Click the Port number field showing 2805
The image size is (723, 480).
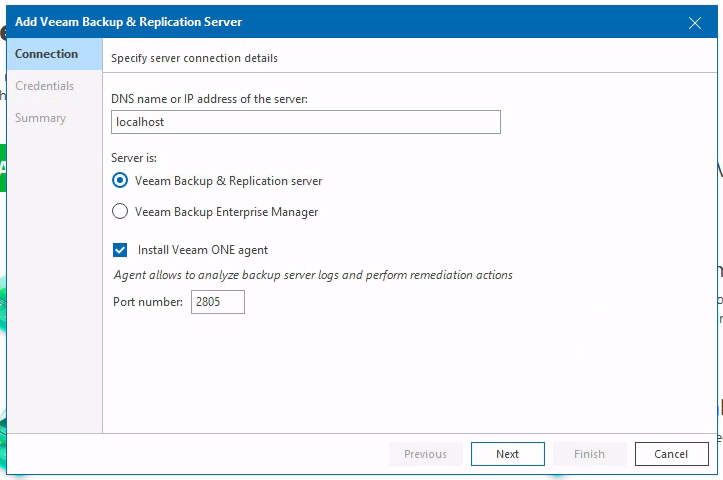coord(218,302)
